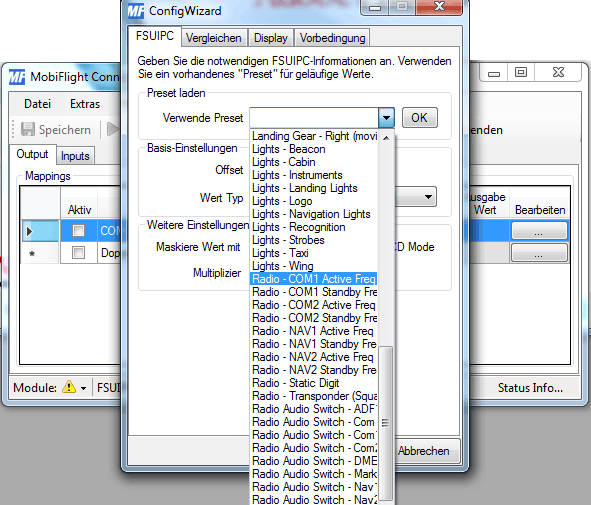Screen dimensions: 591x505
Task: Click the MobiFlight Connector MF logo icon
Action: click(17, 77)
